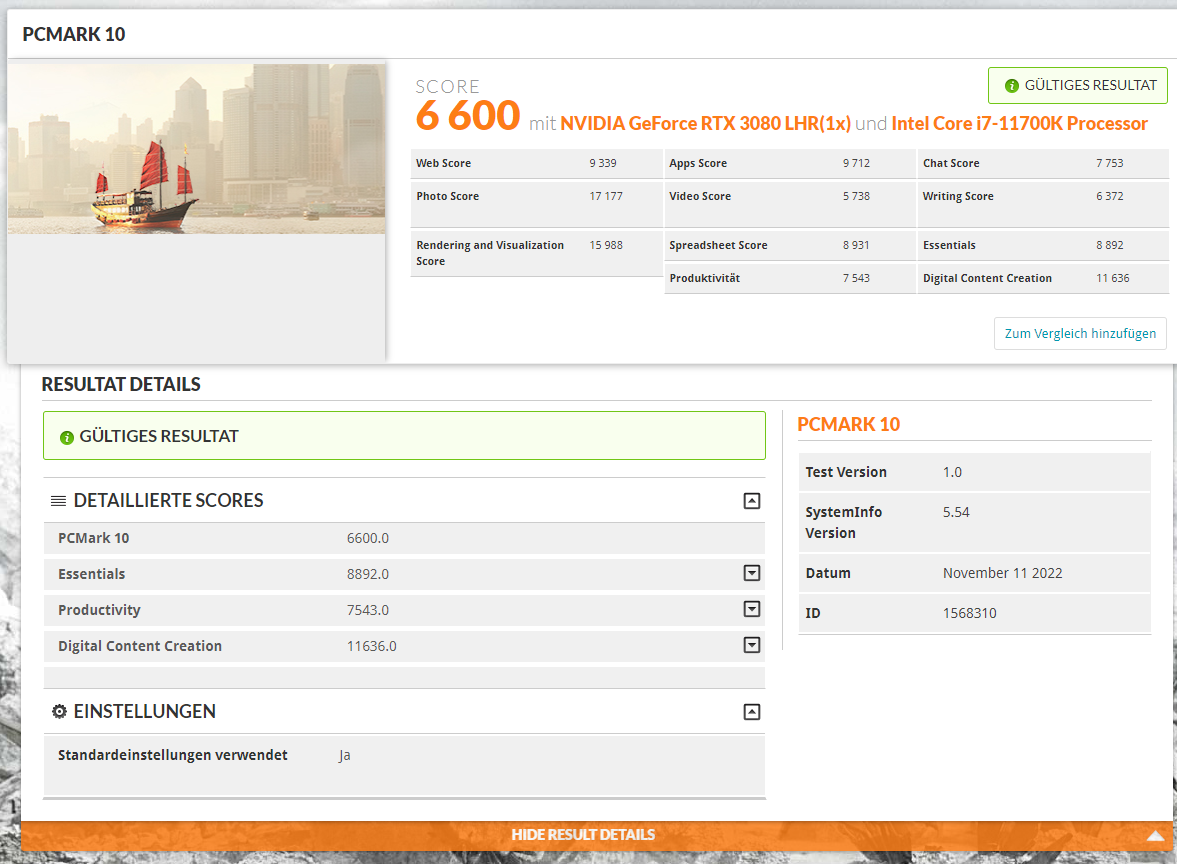Click the SystemInfo Version value 5.54
The height and width of the screenshot is (864, 1177).
pyautogui.click(x=956, y=512)
